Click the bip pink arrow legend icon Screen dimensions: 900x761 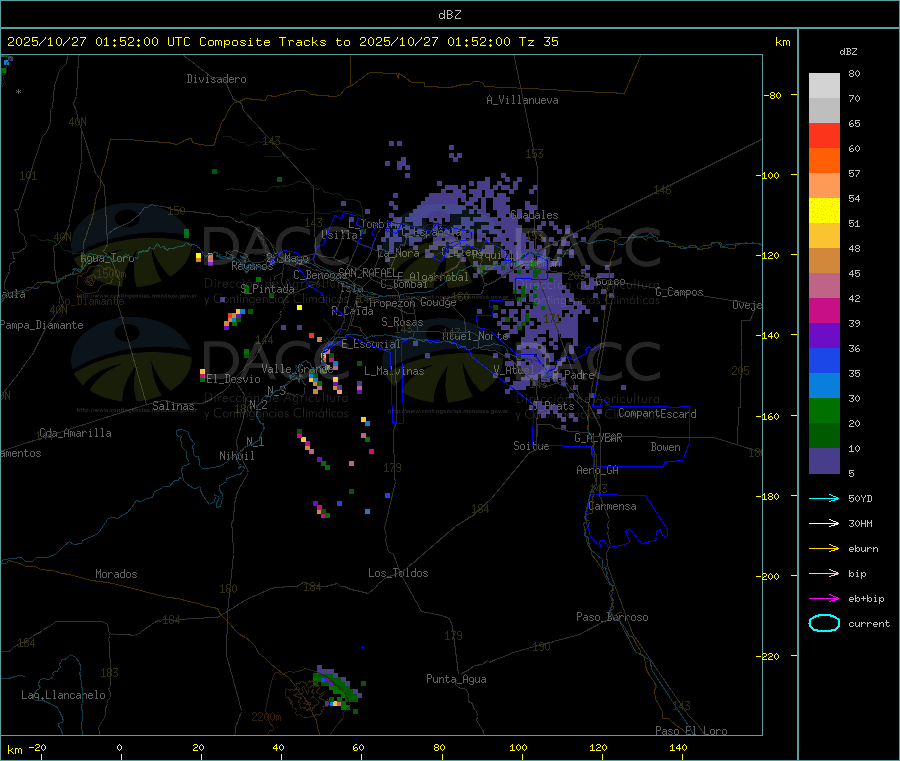pos(824,573)
